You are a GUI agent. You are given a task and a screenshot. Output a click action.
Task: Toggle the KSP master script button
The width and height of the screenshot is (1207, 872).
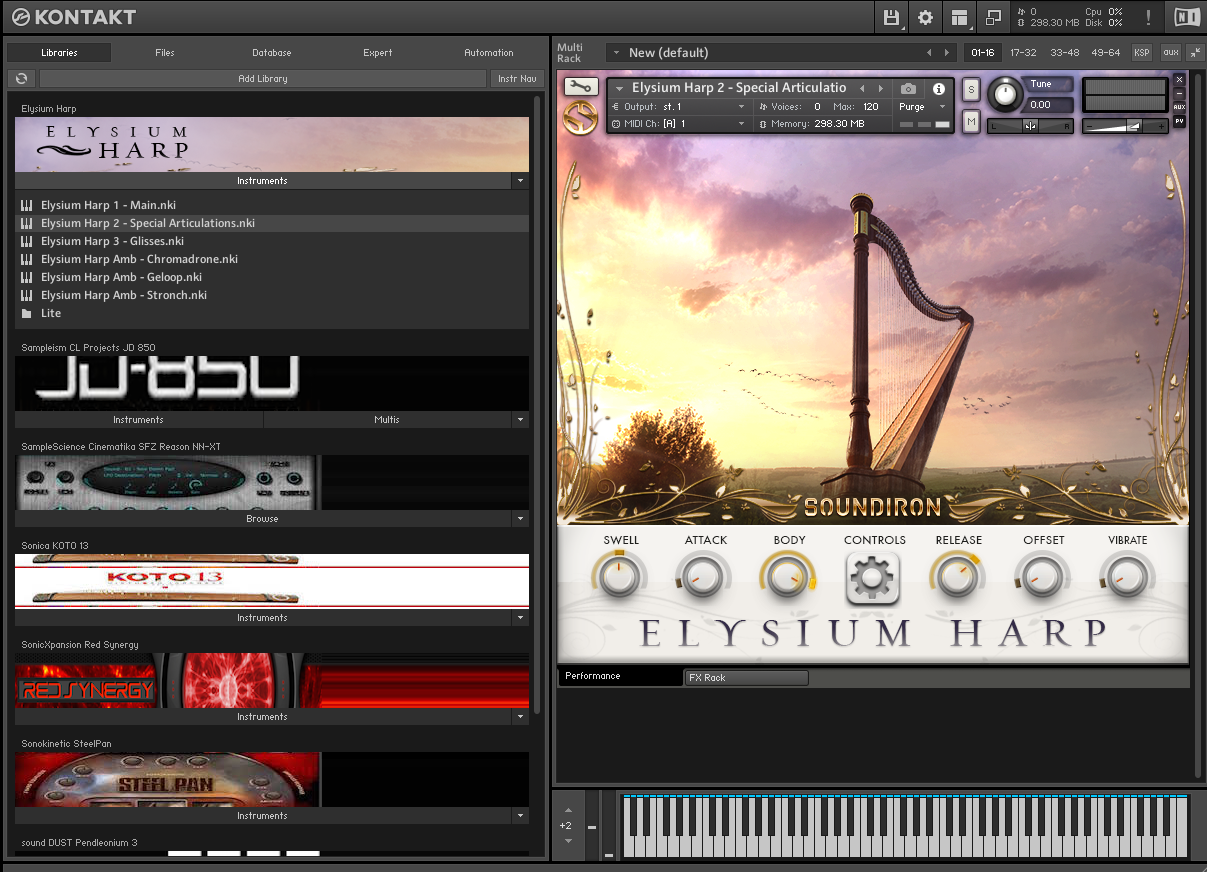click(x=1141, y=52)
